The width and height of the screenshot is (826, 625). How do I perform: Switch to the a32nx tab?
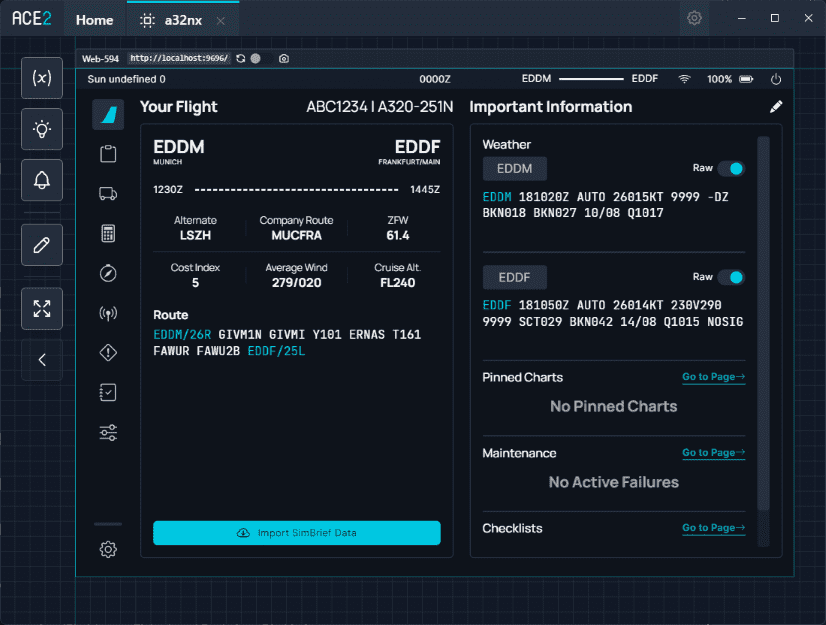tap(183, 20)
